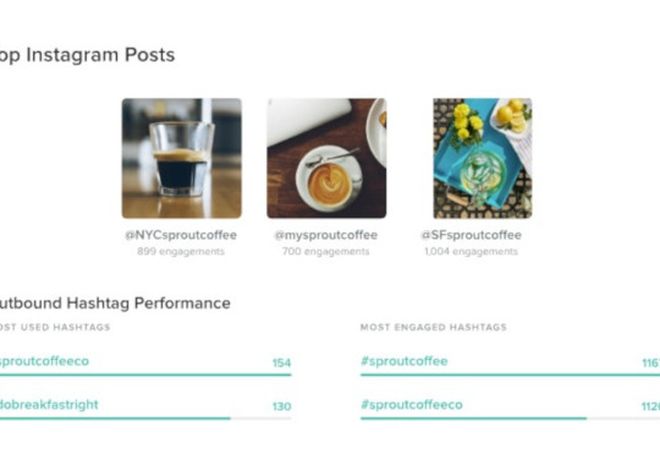Image resolution: width=660 pixels, height=470 pixels.
Task: Click the @SFsproutcoffee account name
Action: 471,235
